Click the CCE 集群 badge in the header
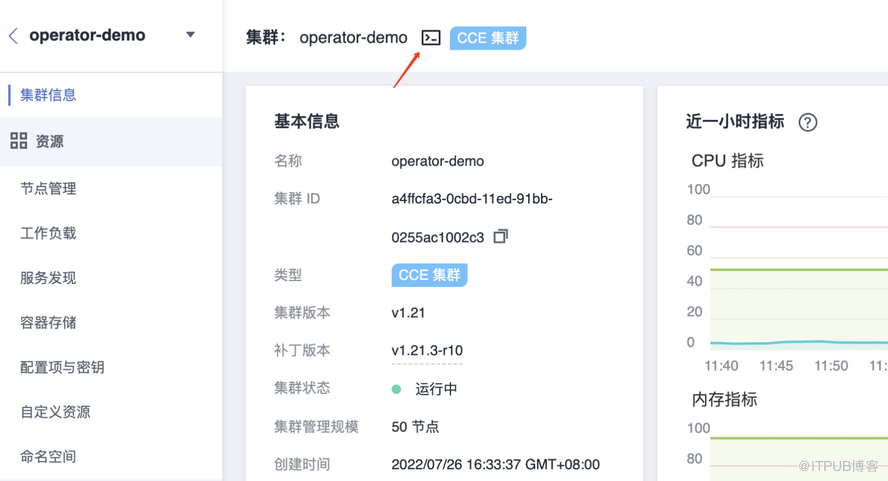 [x=488, y=38]
